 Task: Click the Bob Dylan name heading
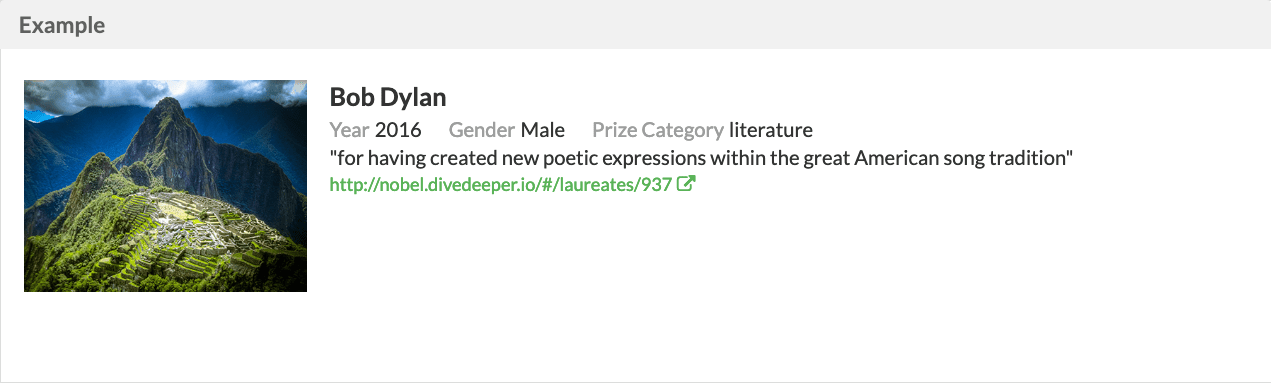388,97
